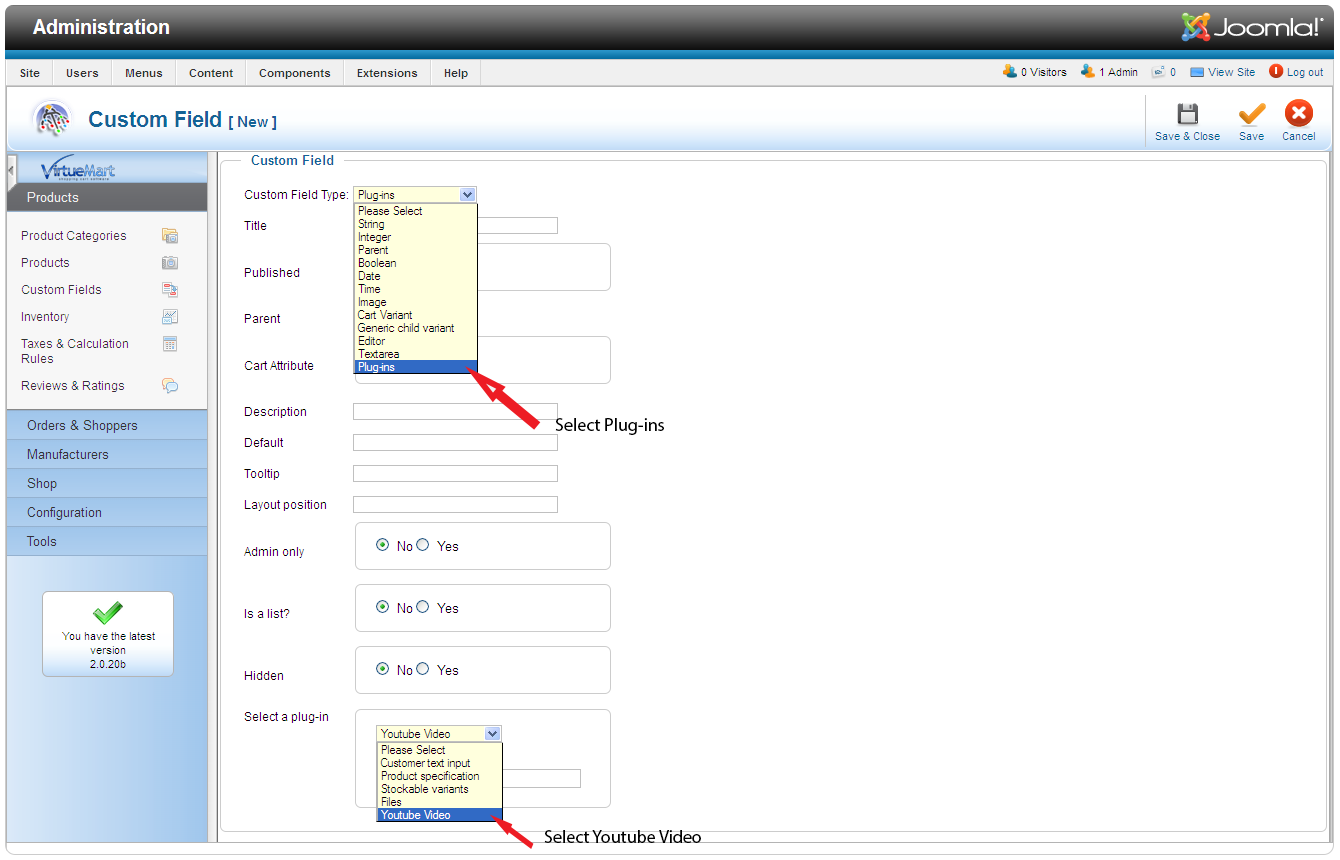Click the View Site link

click(x=1230, y=72)
